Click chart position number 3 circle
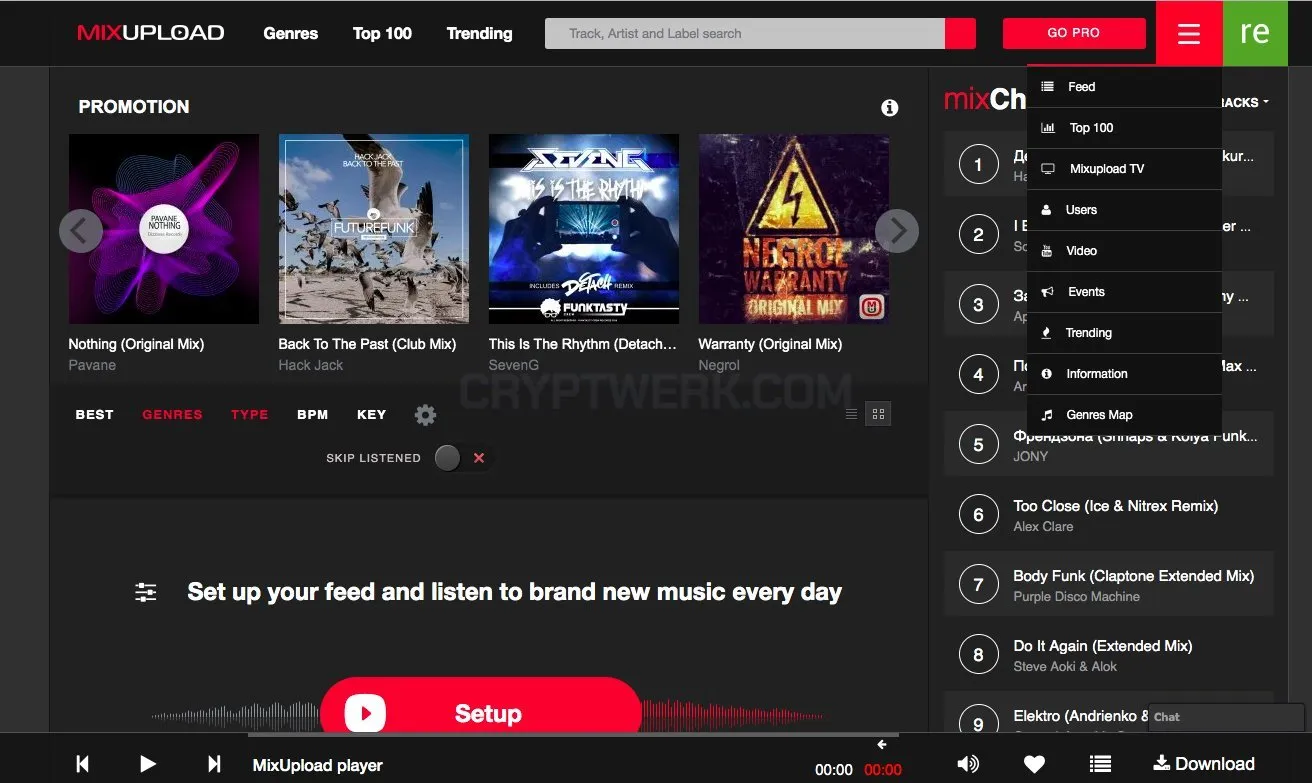Screen dimensions: 1312x783 978,305
